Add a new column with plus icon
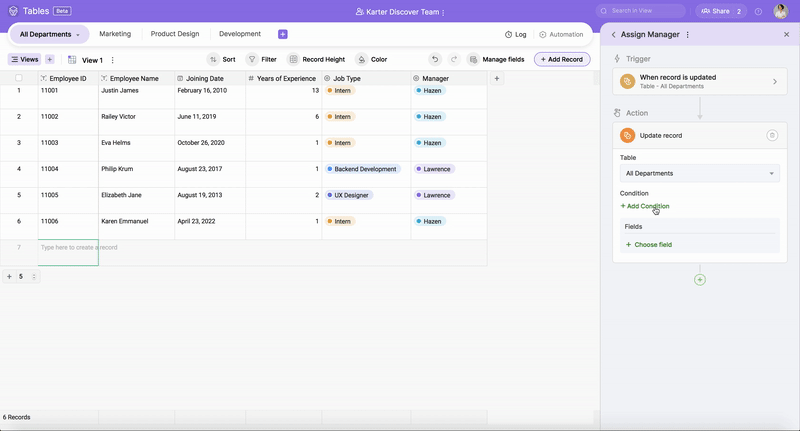Image resolution: width=800 pixels, height=431 pixels. tap(496, 79)
